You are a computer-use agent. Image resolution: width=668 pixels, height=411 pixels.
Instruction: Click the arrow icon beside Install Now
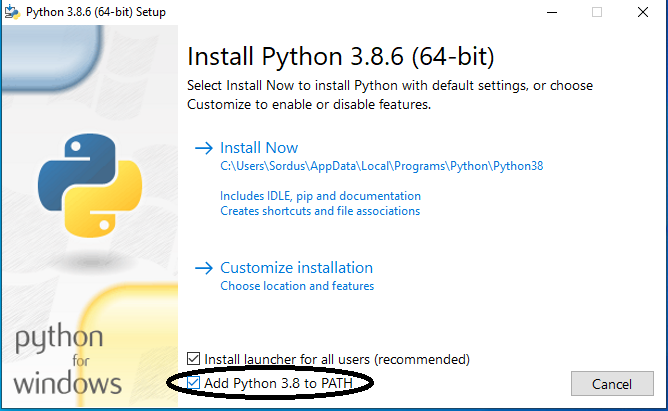click(203, 148)
